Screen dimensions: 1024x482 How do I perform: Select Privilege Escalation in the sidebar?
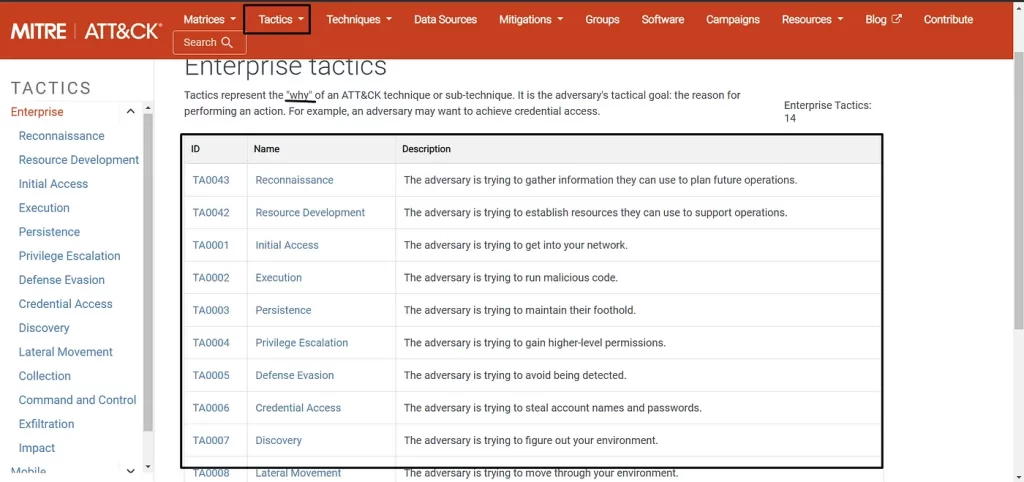(69, 256)
